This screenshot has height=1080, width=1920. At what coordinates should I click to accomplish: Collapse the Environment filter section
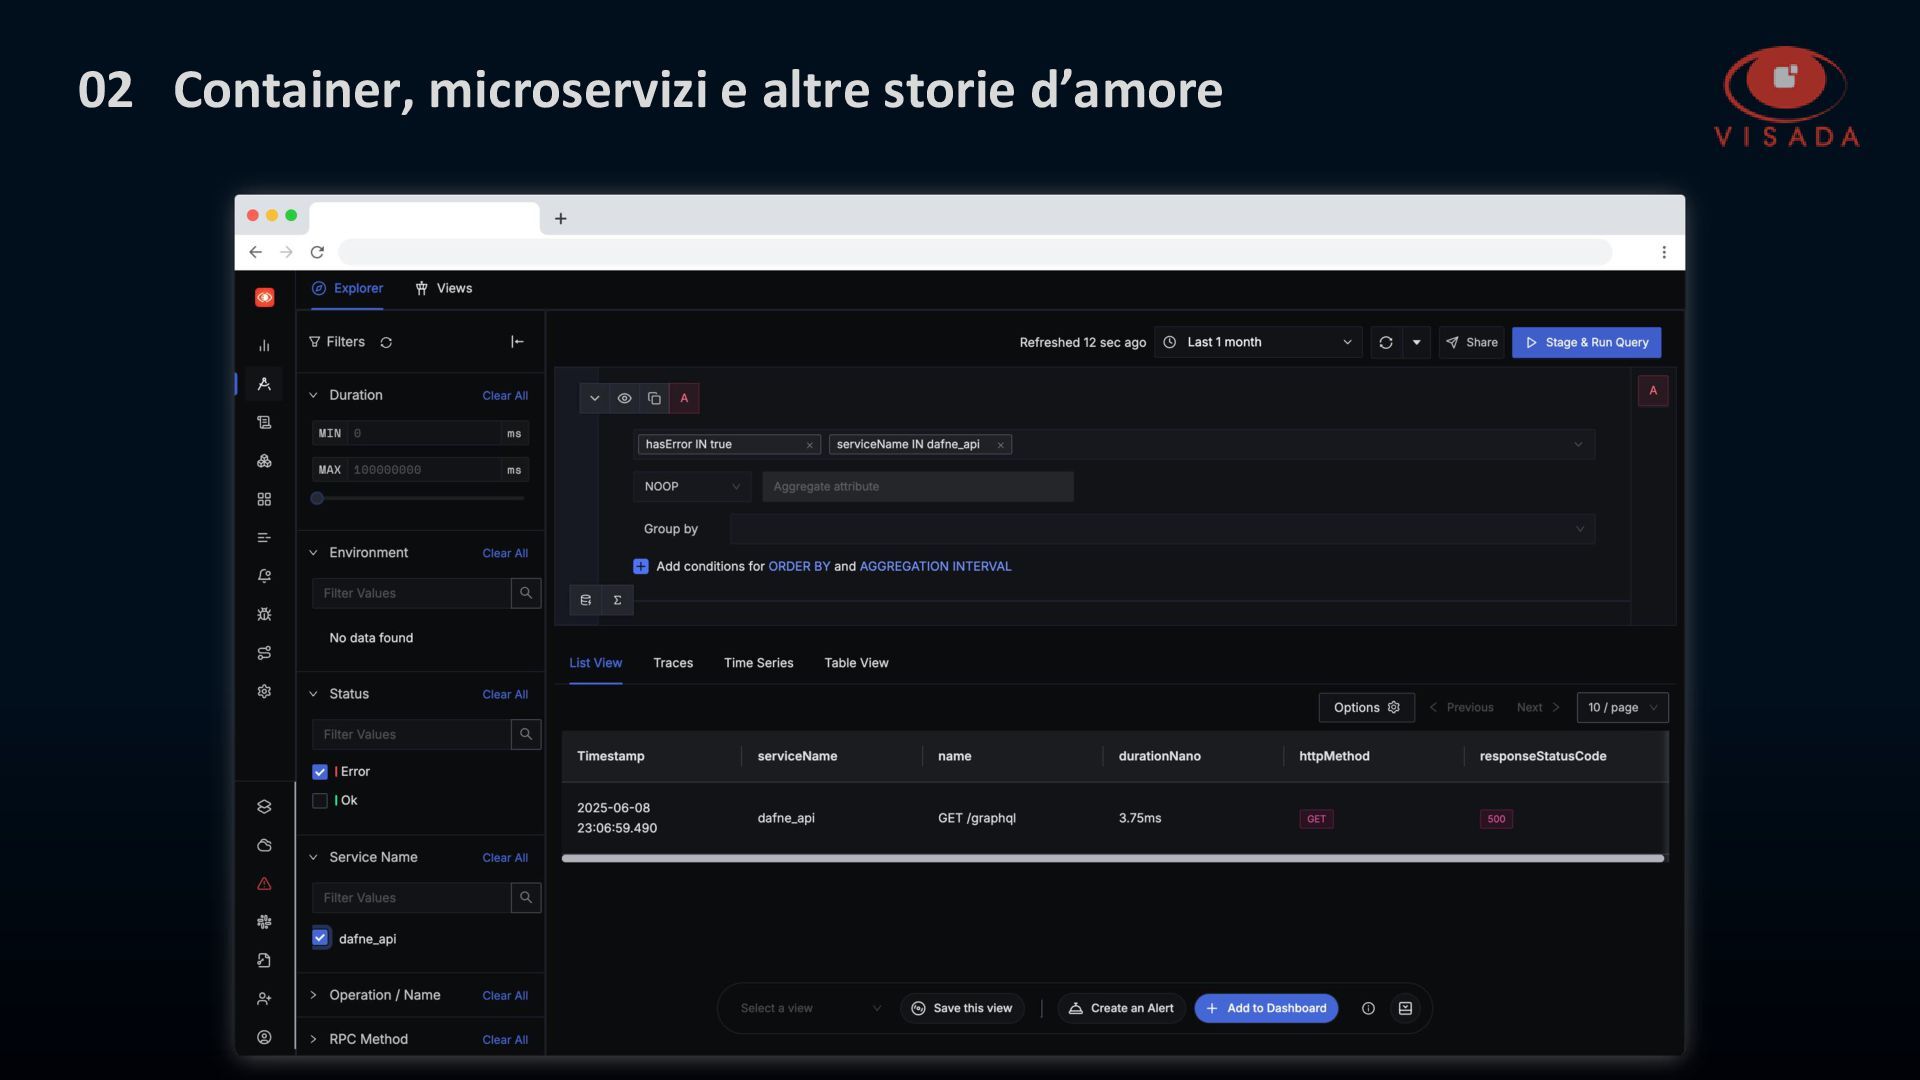[x=313, y=553]
